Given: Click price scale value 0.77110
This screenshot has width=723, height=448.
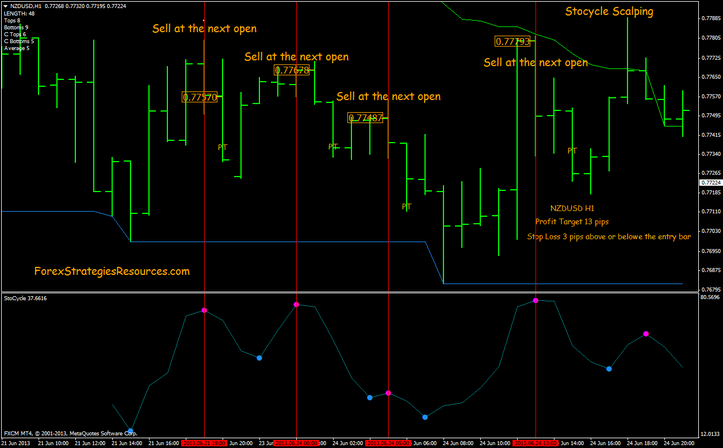Looking at the screenshot, I should (x=711, y=212).
